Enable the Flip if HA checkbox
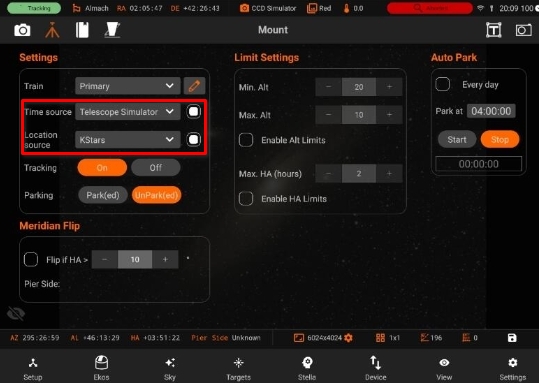This screenshot has height=383, width=539. click(31, 259)
